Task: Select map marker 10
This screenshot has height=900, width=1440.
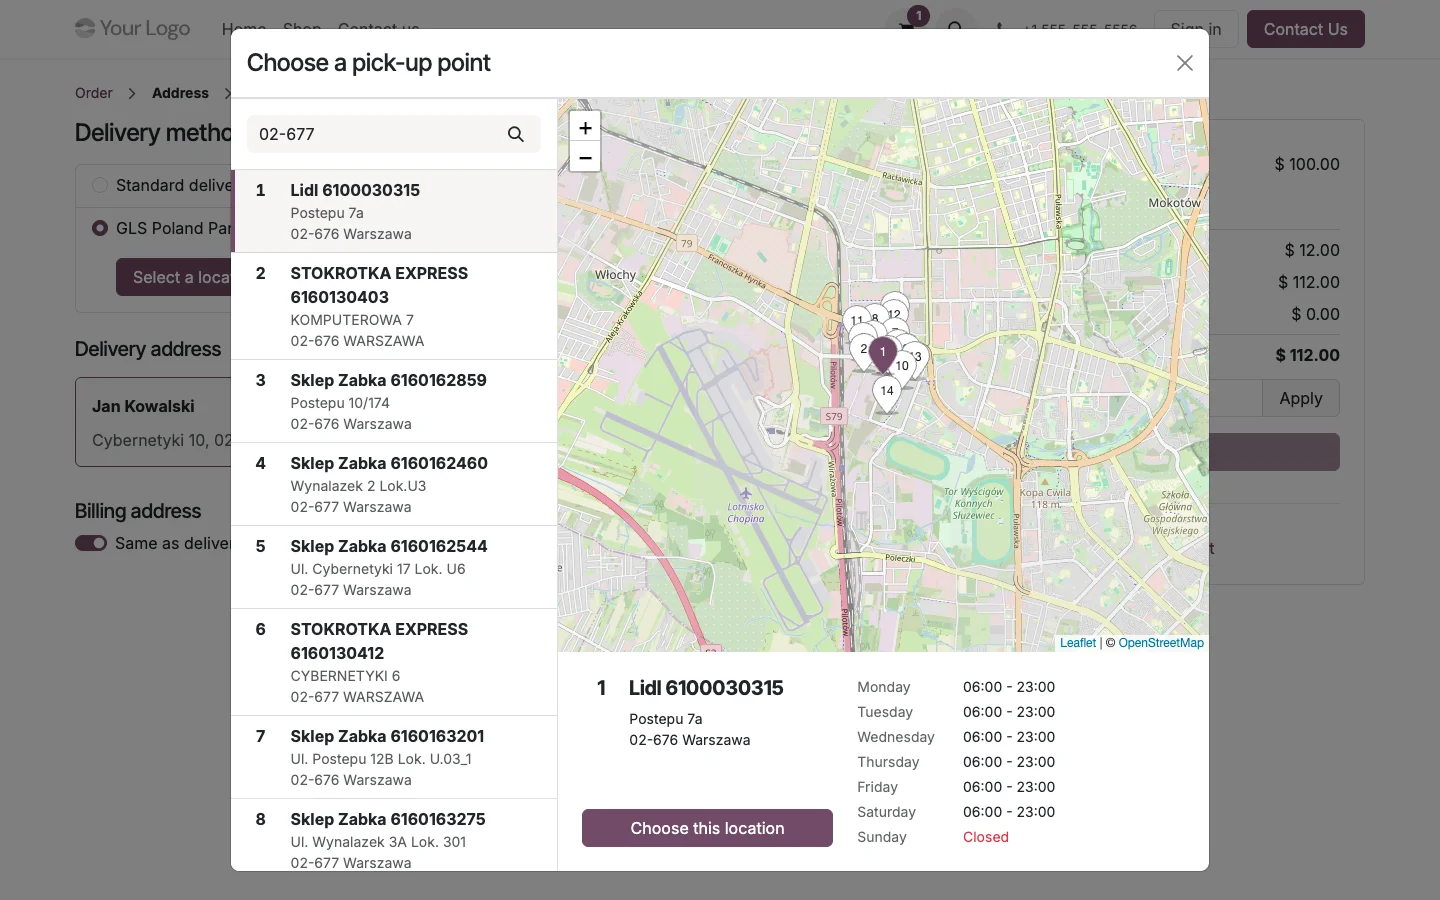Action: coord(903,367)
